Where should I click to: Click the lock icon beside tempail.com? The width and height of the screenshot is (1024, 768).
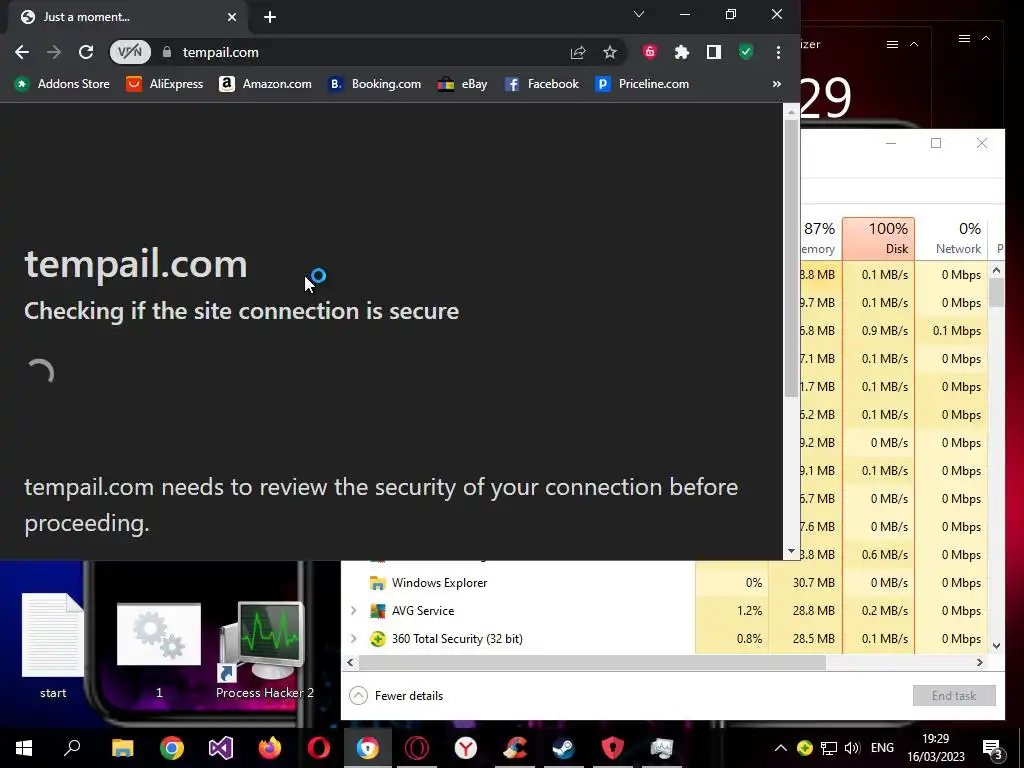coord(167,52)
